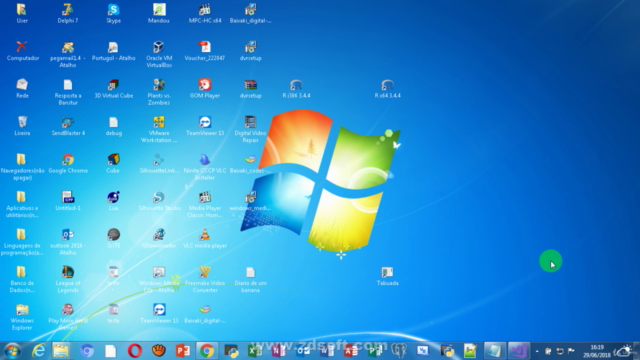Open the League of Legends shortcut
The width and height of the screenshot is (640, 360).
pyautogui.click(x=68, y=279)
